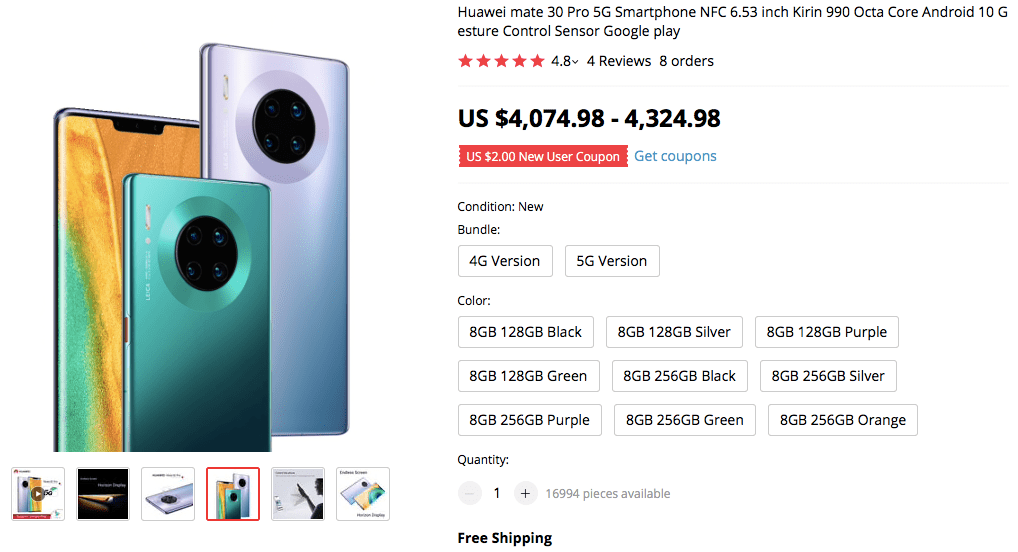1018x552 pixels.
Task: Select 8GB 128GB Black option
Action: 526,332
